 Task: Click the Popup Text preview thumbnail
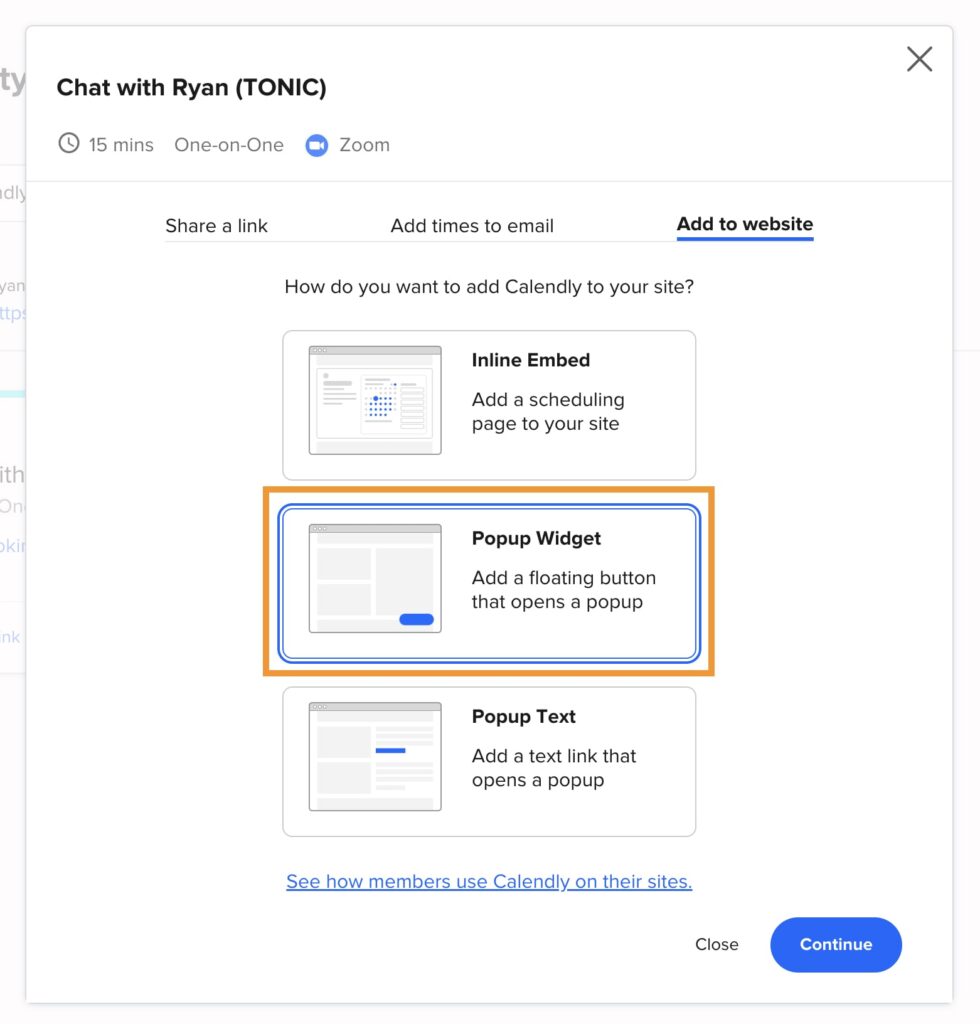375,757
